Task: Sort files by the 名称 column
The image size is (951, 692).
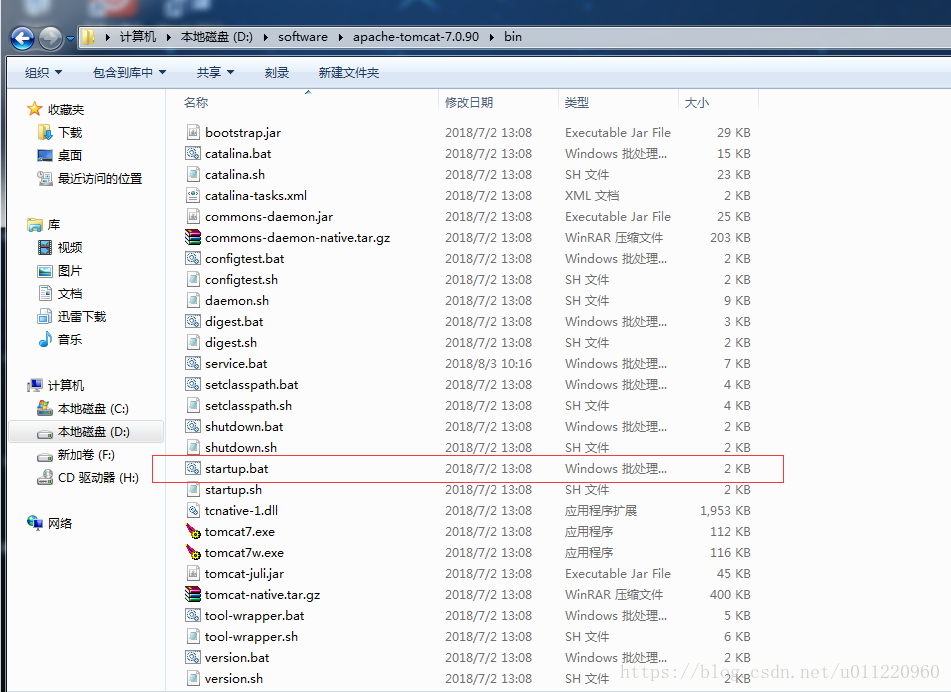Action: 196,102
